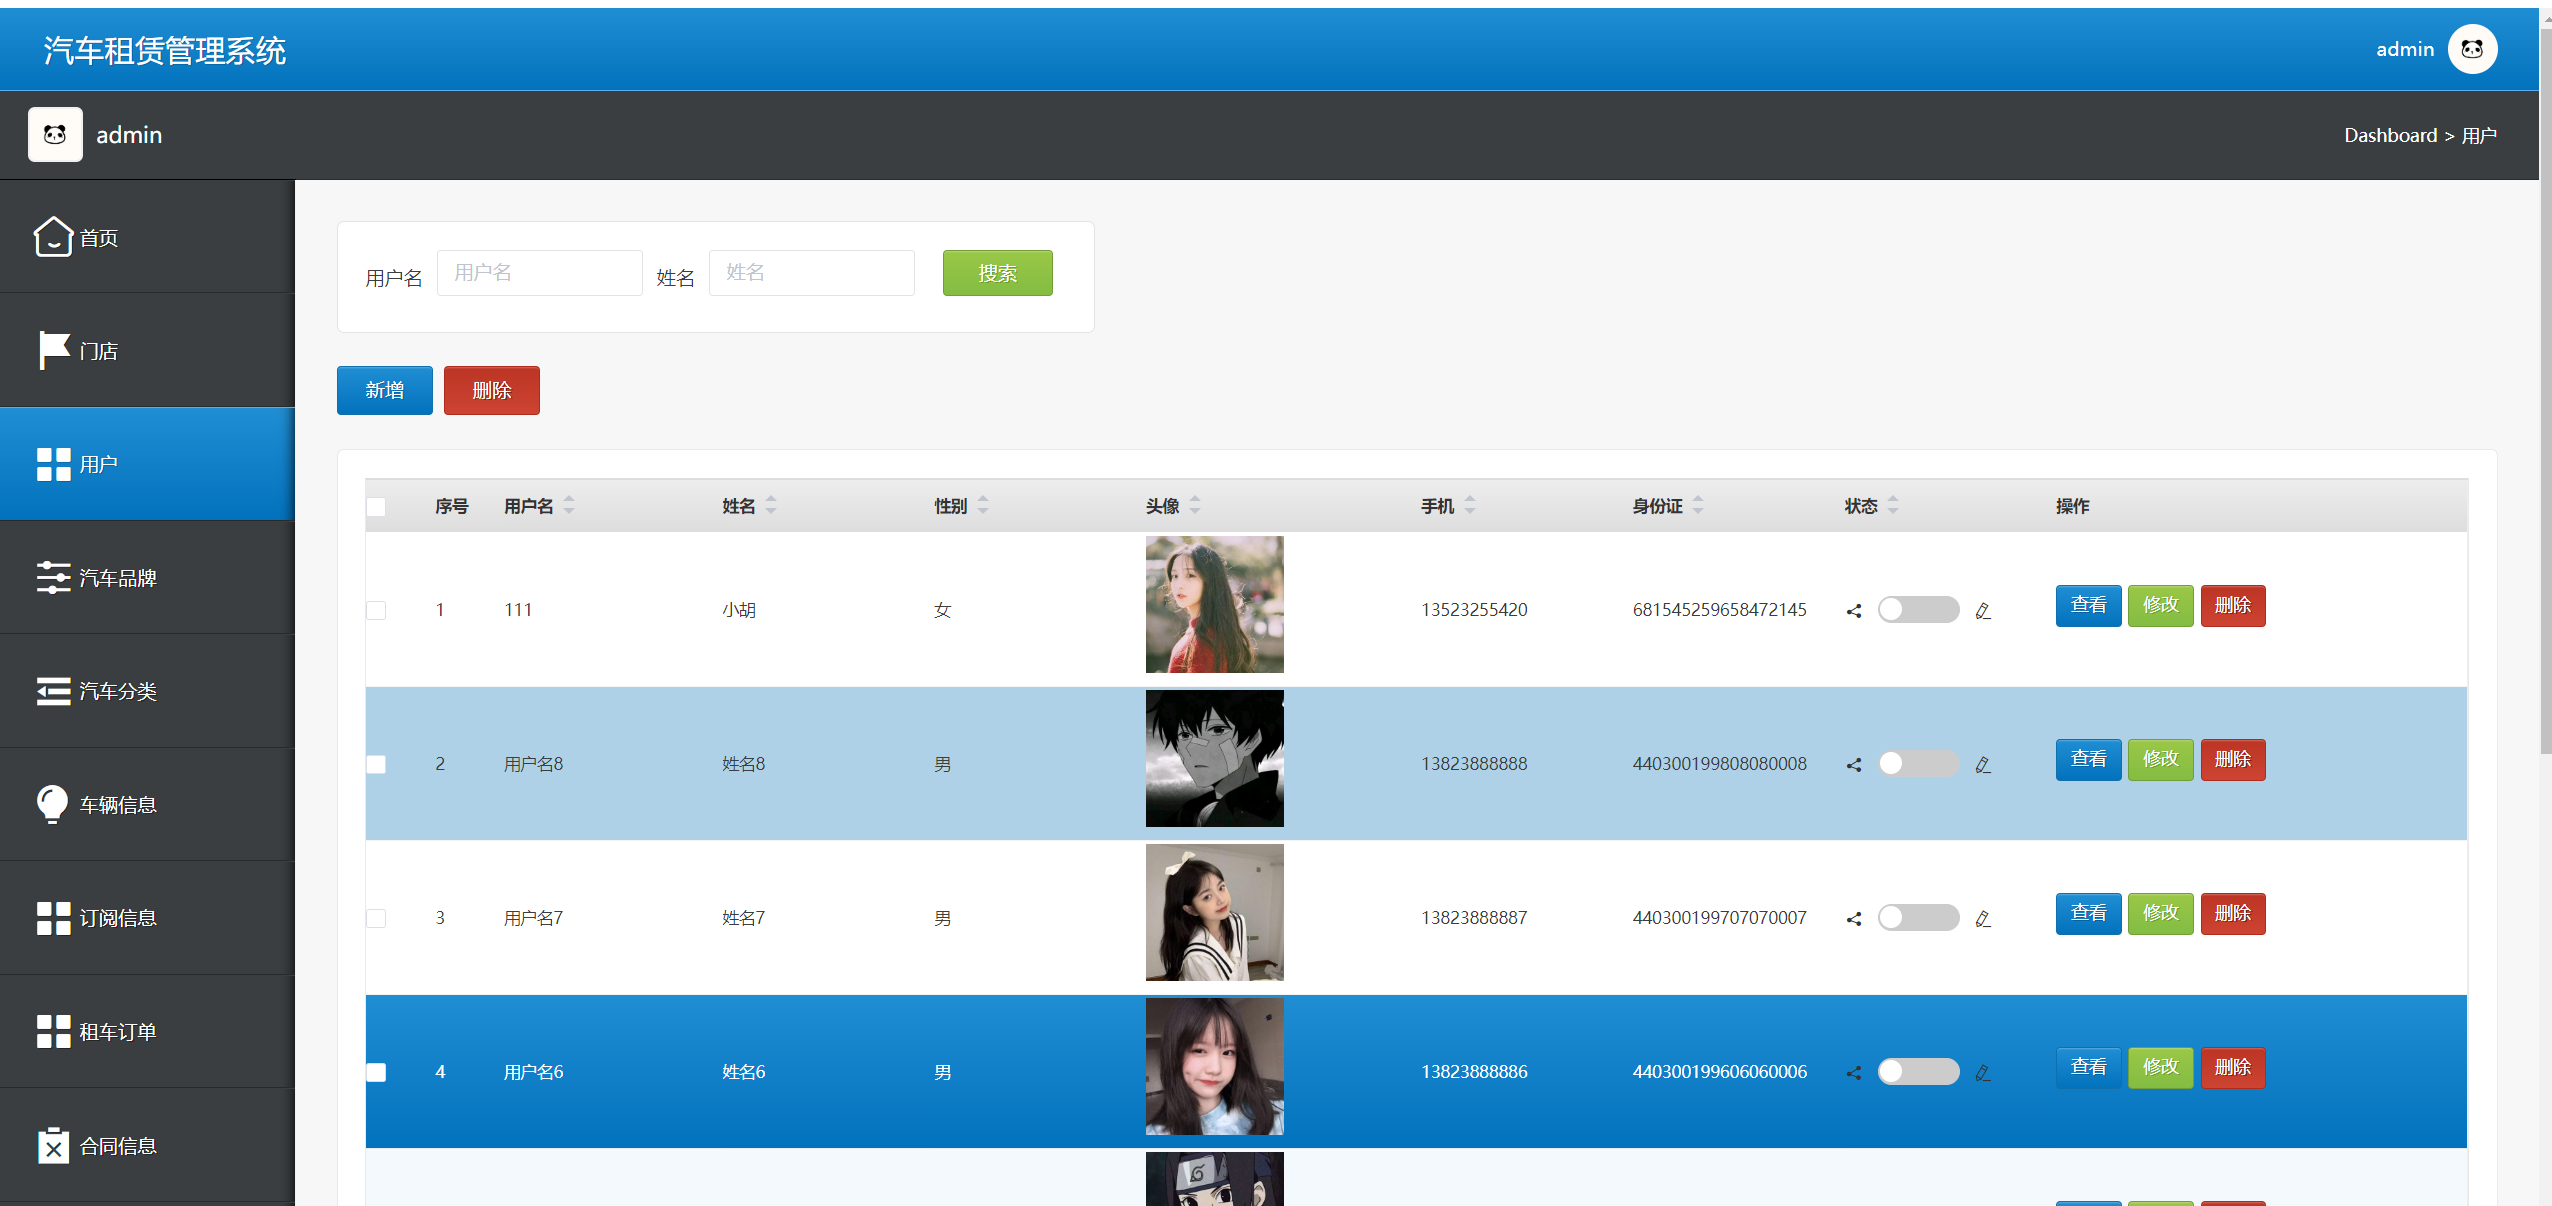
Task: Click the sliders icon for 汽车品牌
Action: click(53, 577)
